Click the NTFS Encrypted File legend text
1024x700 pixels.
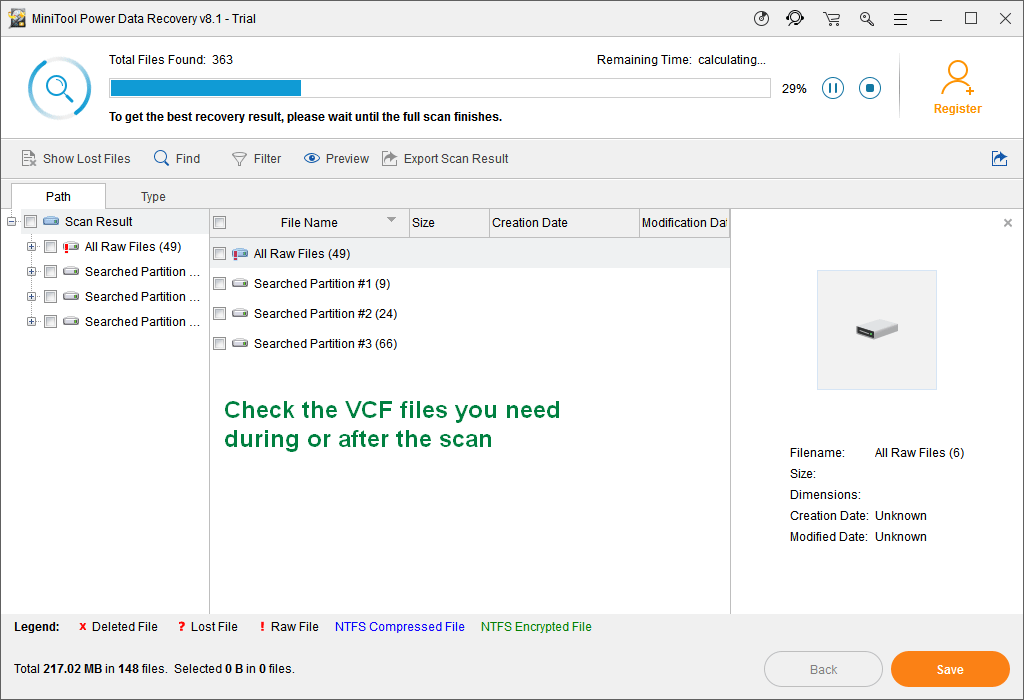point(536,627)
